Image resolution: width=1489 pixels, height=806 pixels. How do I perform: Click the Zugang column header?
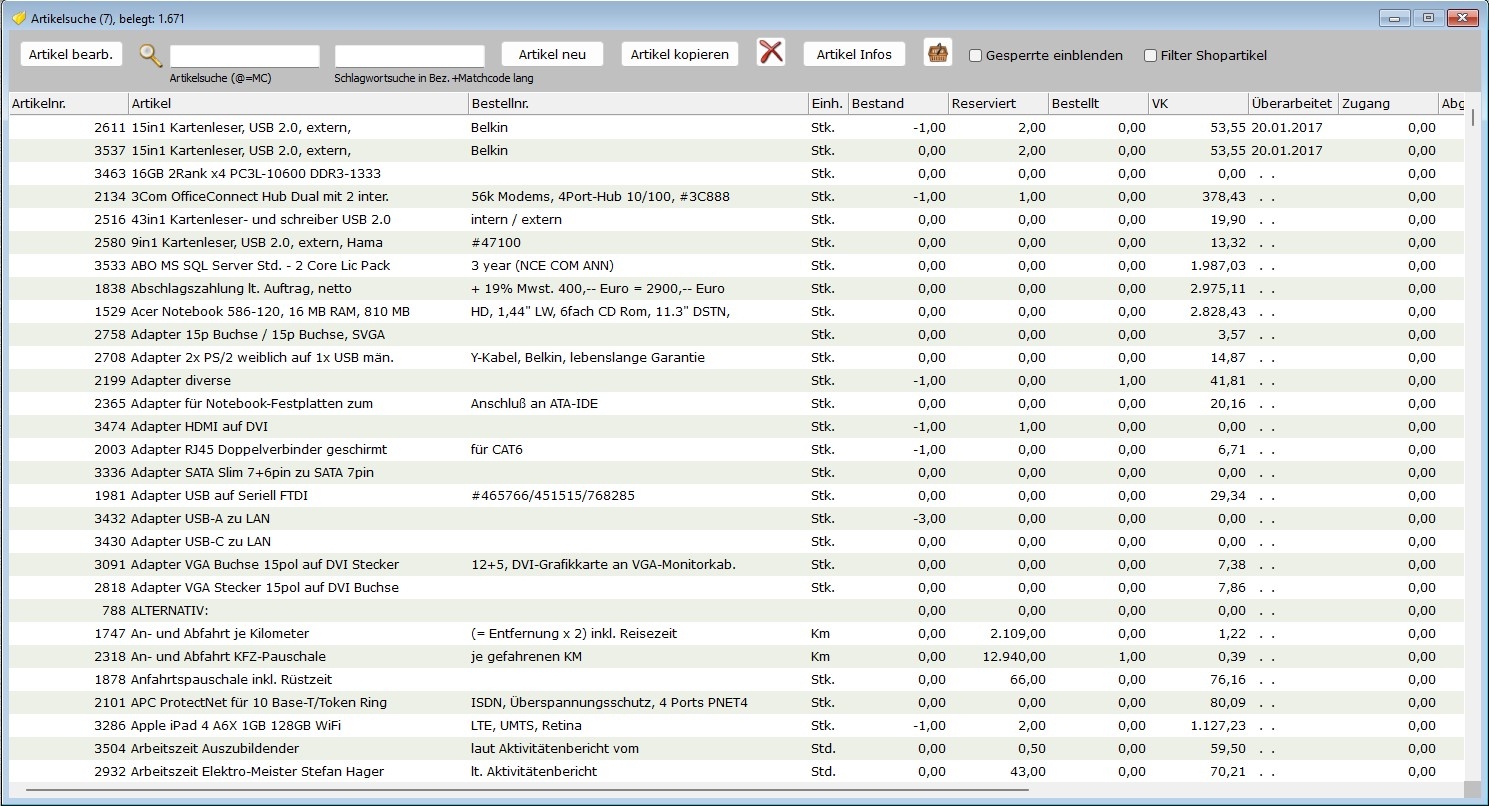[x=1388, y=104]
